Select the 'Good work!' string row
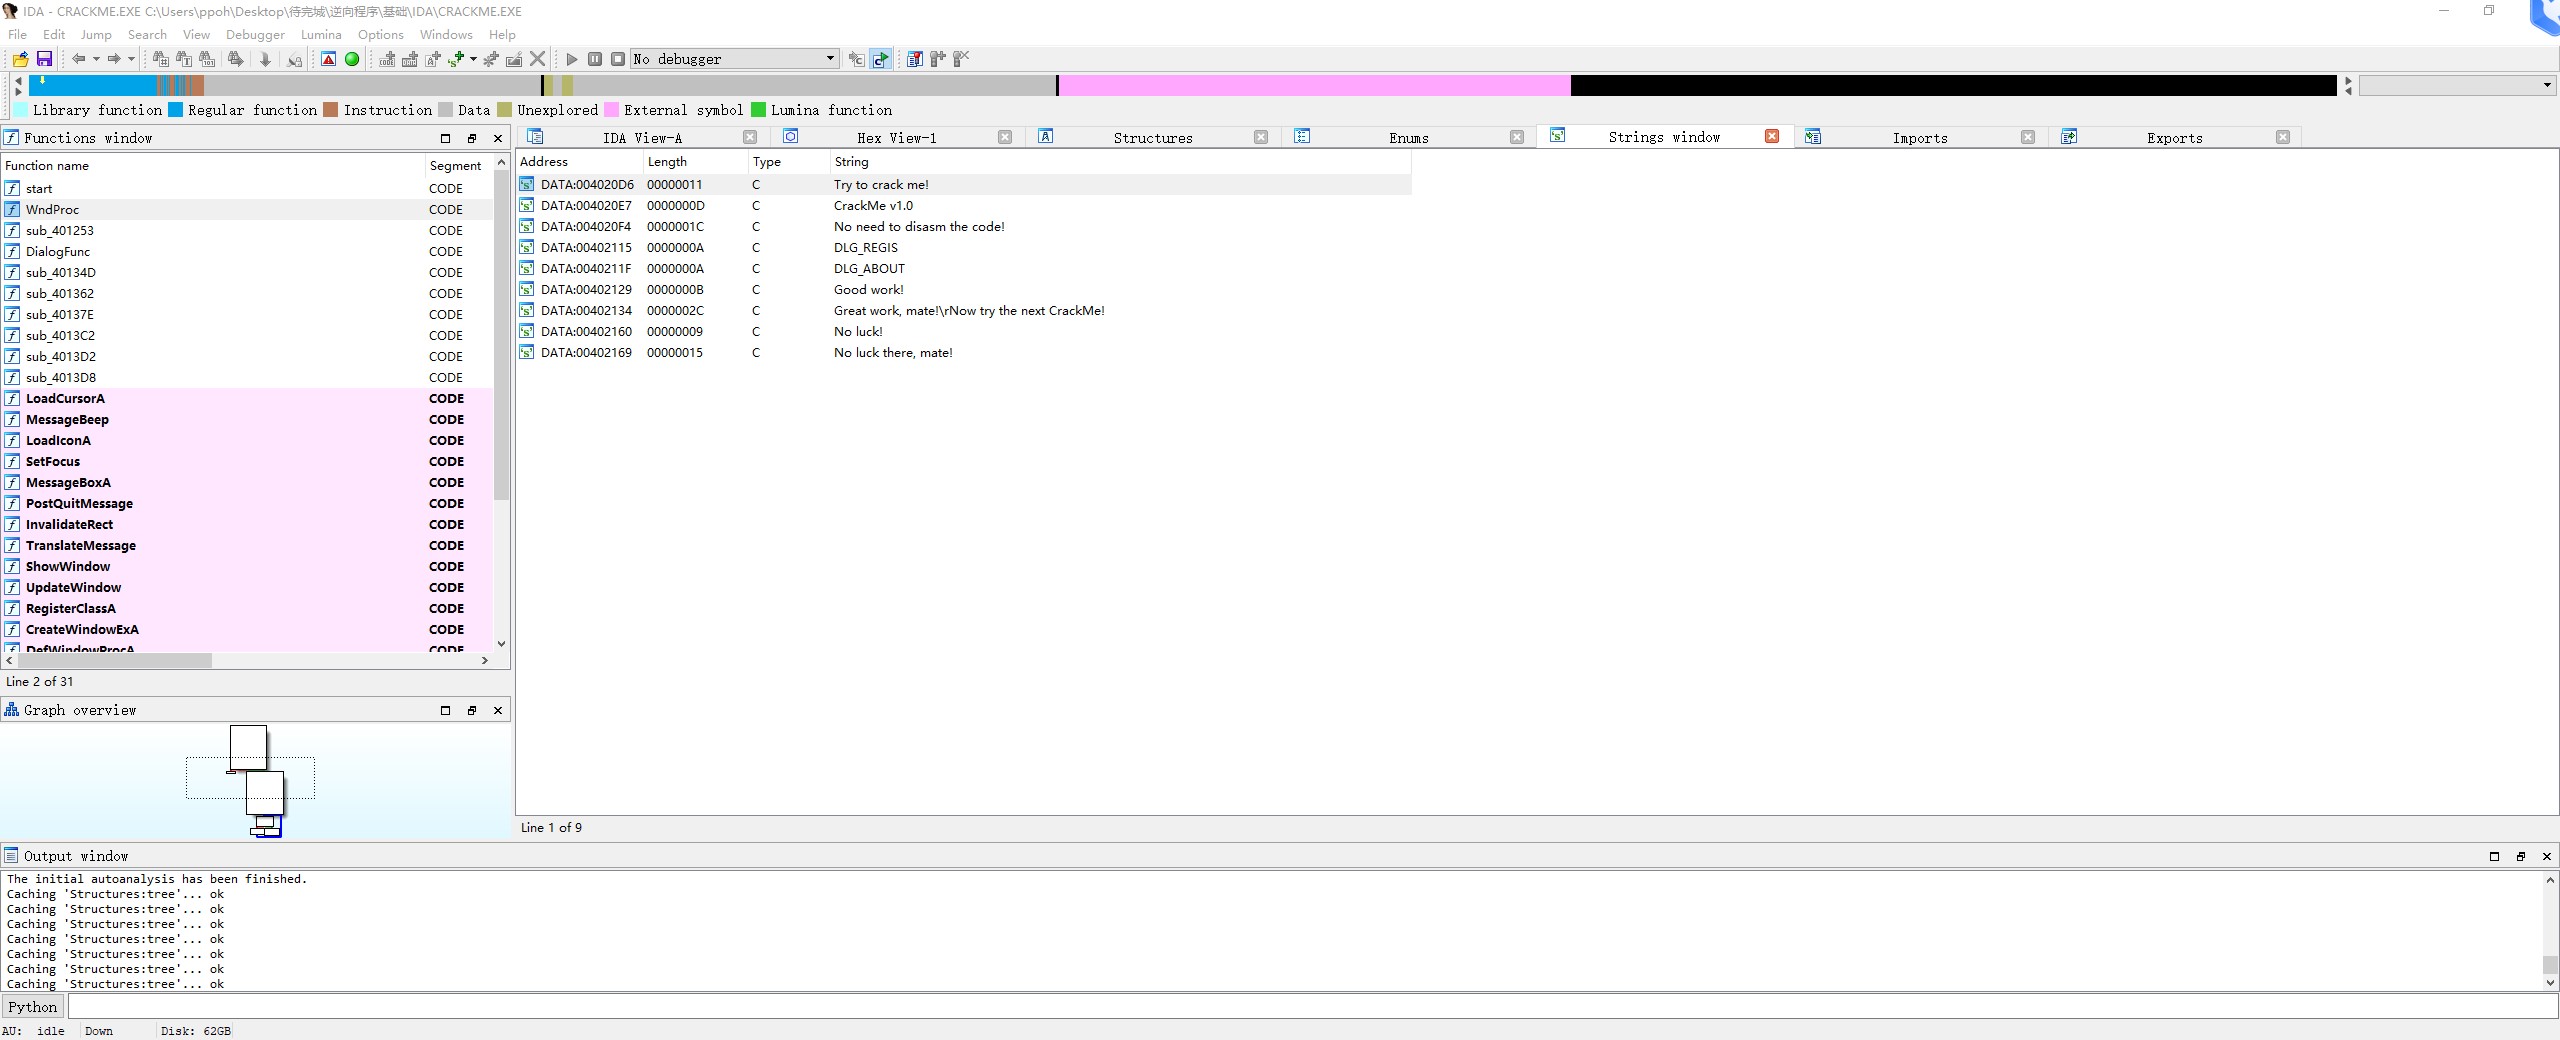The width and height of the screenshot is (2560, 1040). tap(964, 289)
